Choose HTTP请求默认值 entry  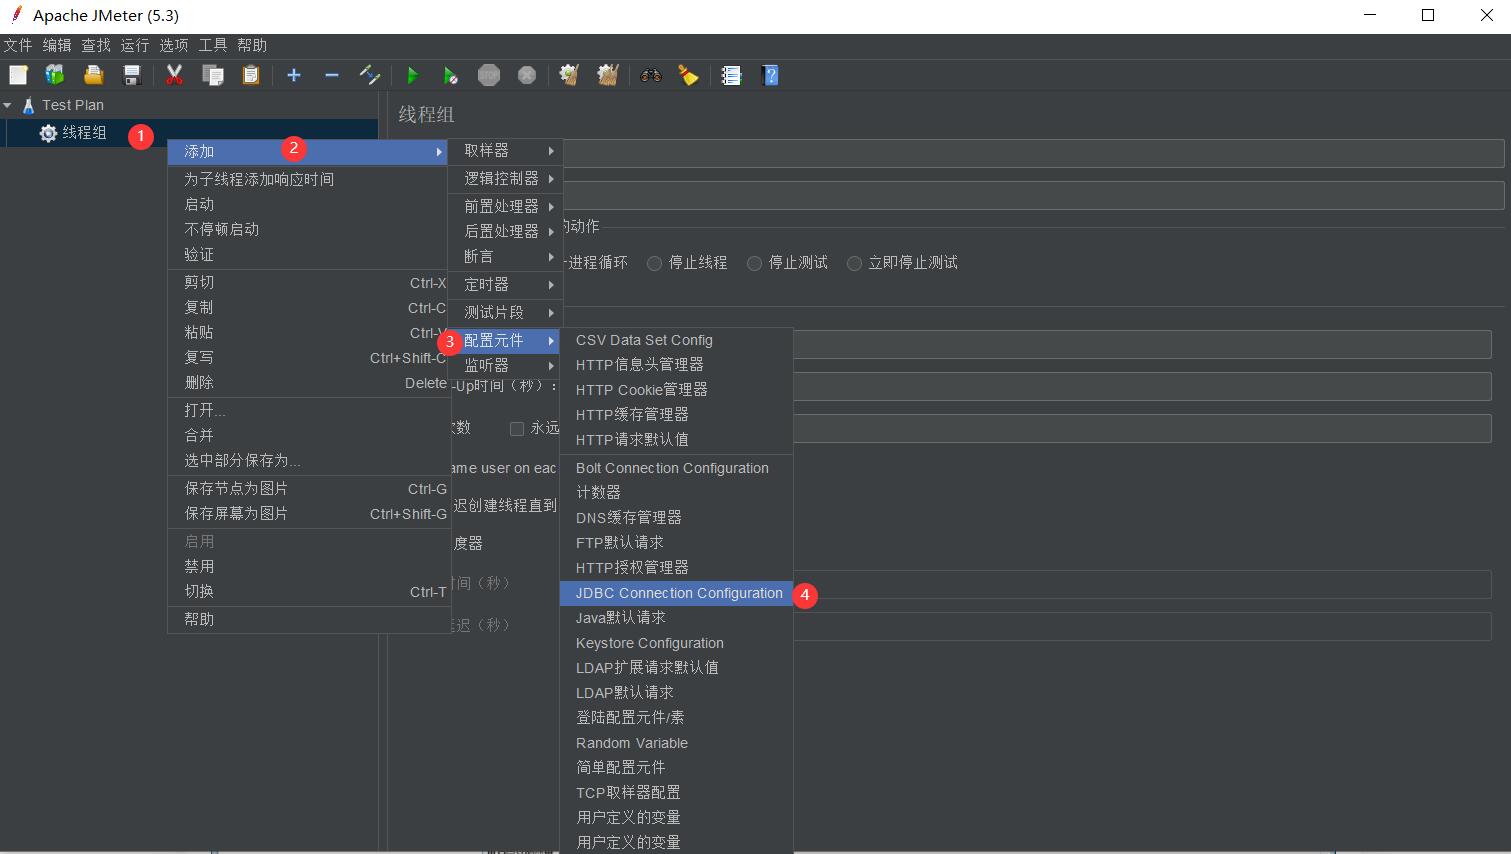[676, 440]
